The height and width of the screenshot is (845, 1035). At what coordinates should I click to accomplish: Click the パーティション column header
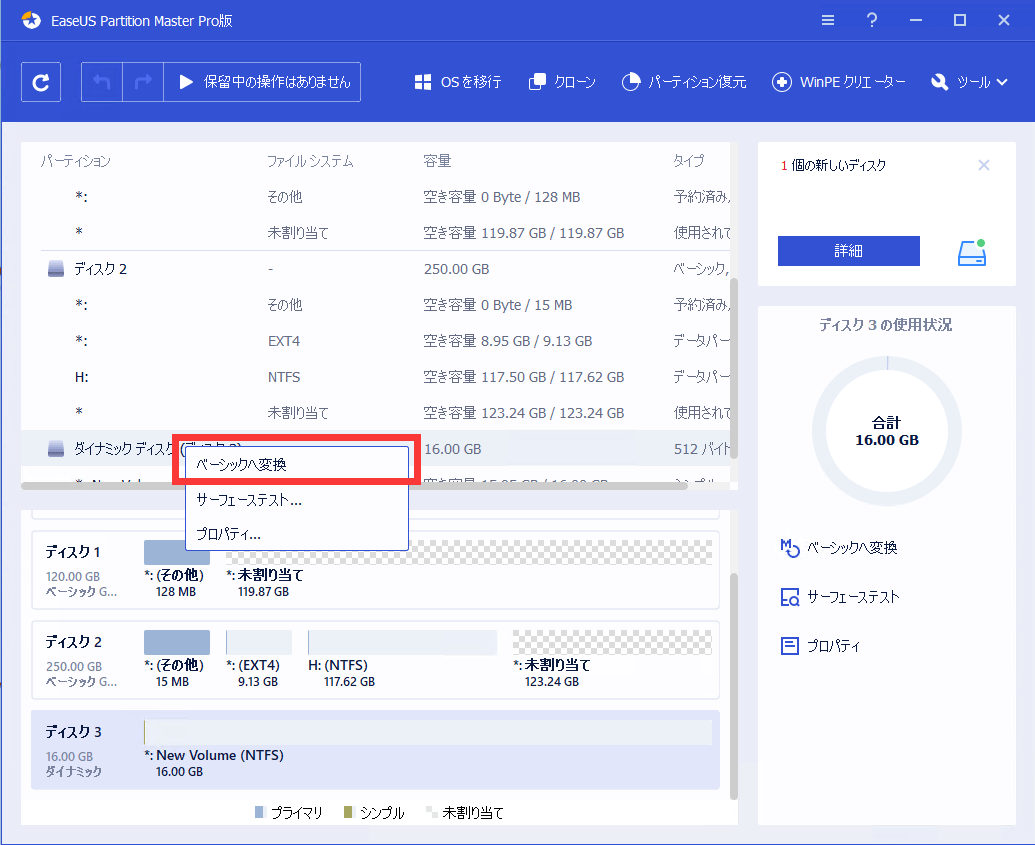(x=76, y=161)
